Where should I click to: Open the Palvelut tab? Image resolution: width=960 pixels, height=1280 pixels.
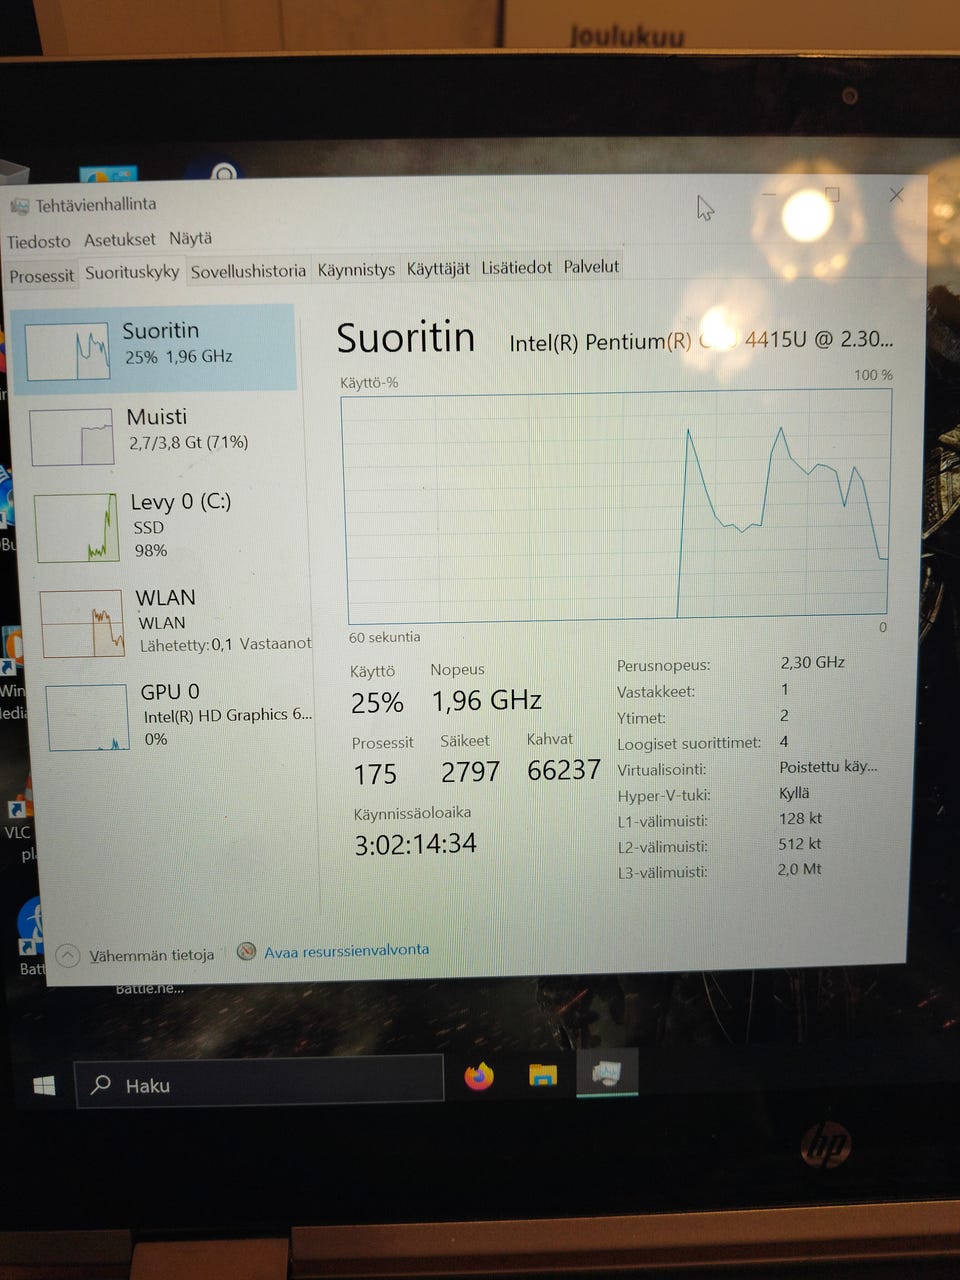pos(591,266)
